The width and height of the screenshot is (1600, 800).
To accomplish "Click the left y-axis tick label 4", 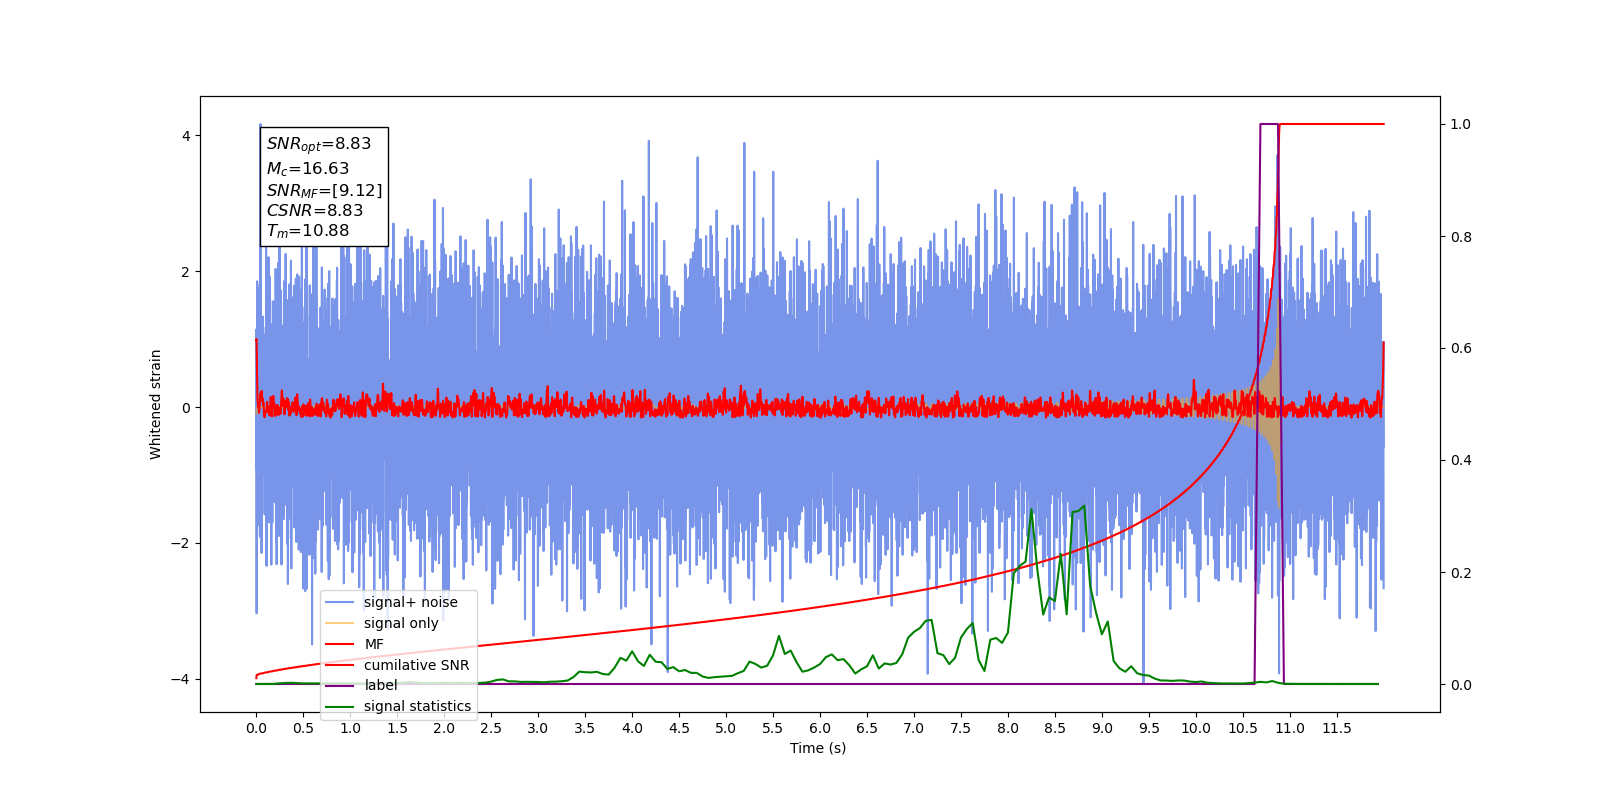I will click(x=186, y=136).
